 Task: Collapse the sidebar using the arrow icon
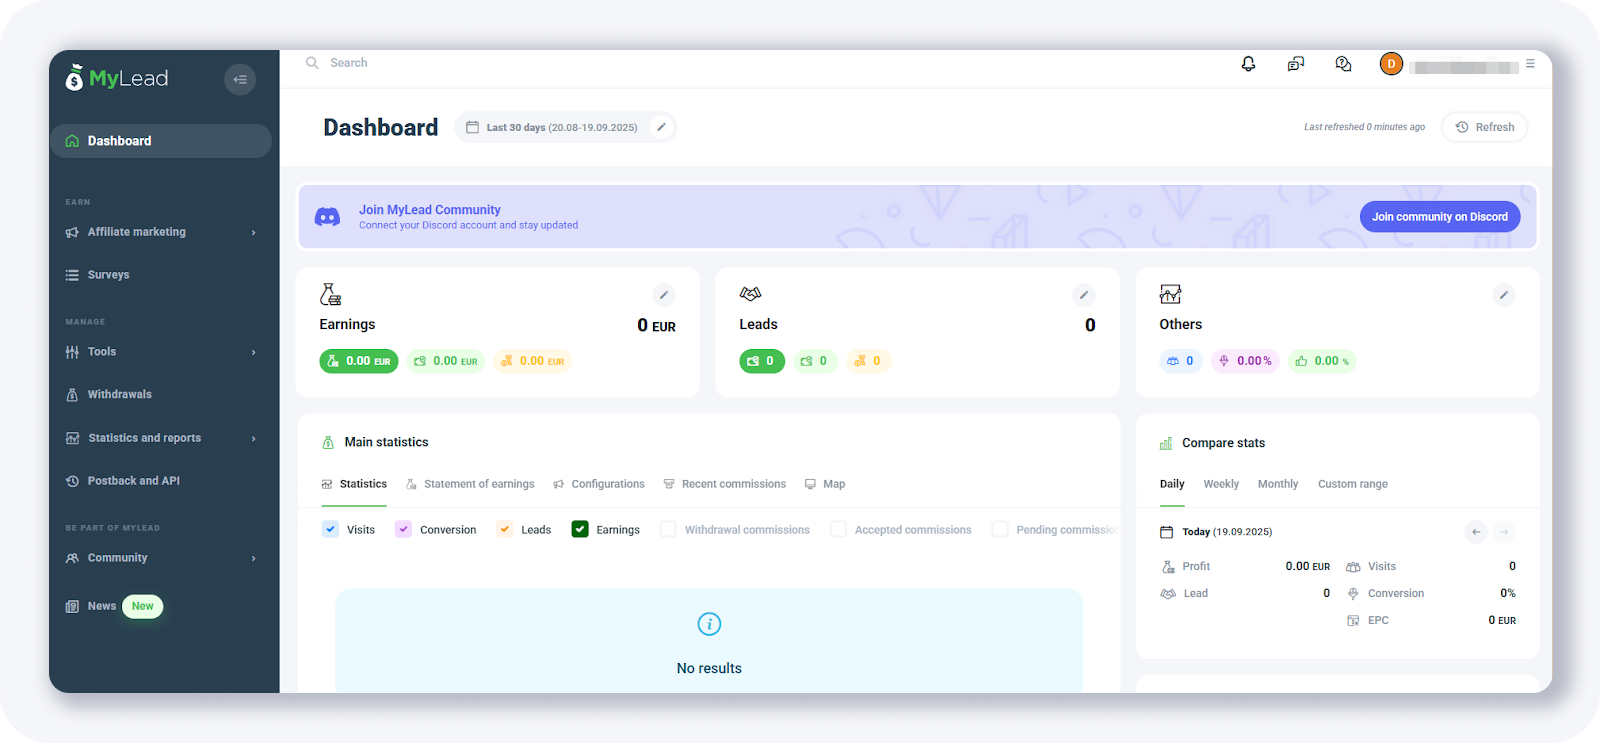240,79
